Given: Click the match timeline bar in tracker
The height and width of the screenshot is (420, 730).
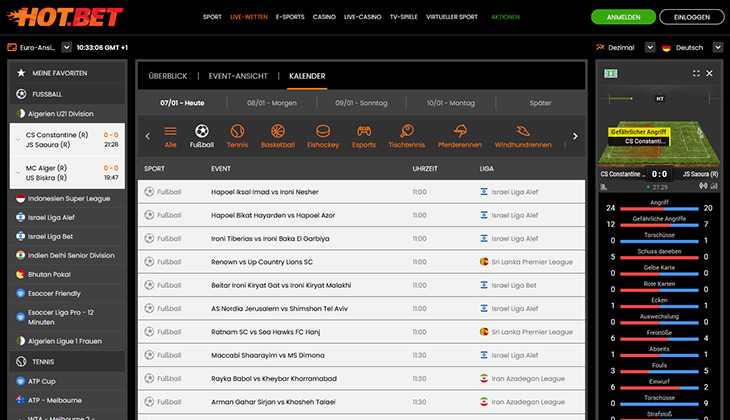Looking at the screenshot, I should [659, 99].
